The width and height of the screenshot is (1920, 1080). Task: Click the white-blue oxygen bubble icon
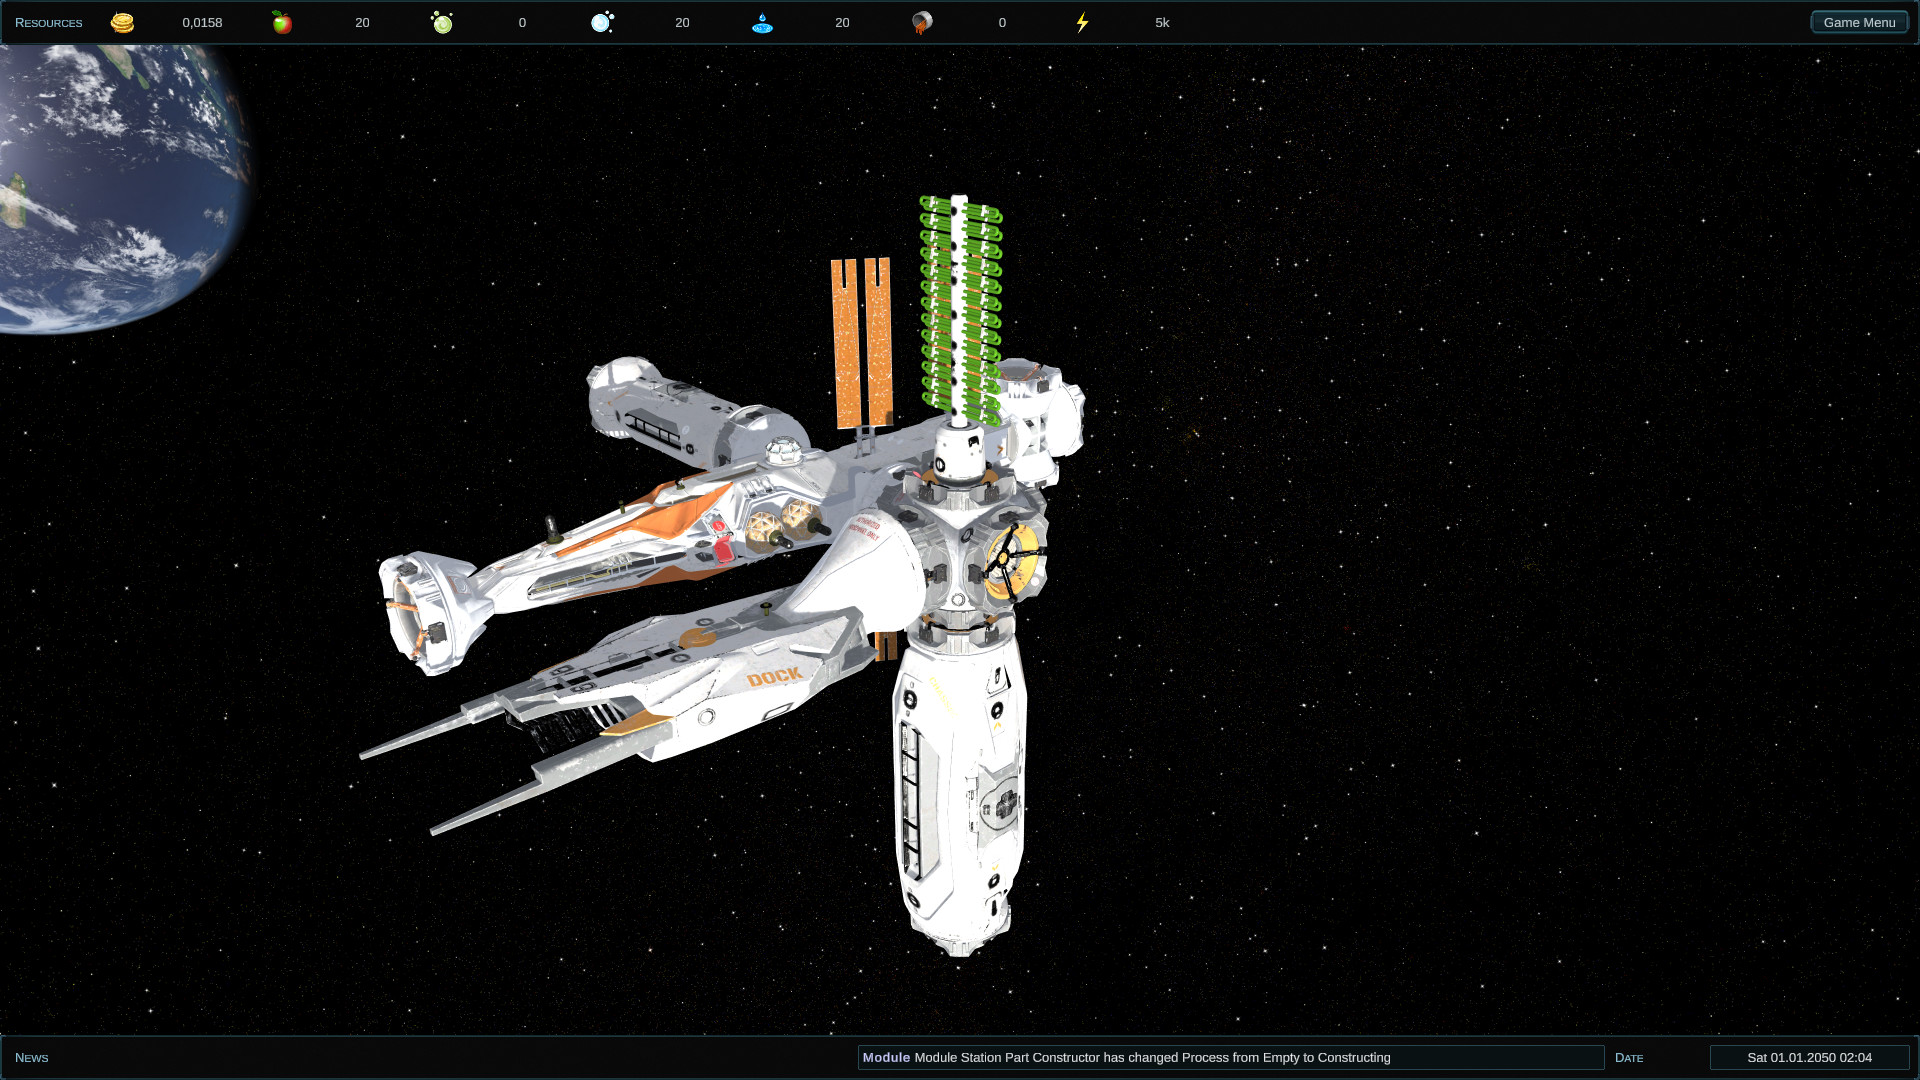coord(602,22)
